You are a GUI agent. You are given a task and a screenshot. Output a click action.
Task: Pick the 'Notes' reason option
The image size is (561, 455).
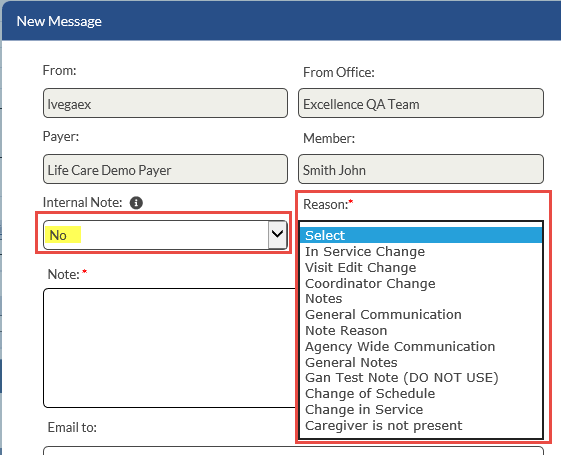click(421, 299)
